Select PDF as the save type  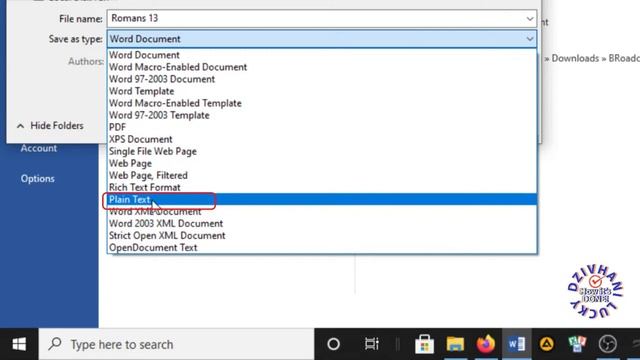[x=322, y=127]
